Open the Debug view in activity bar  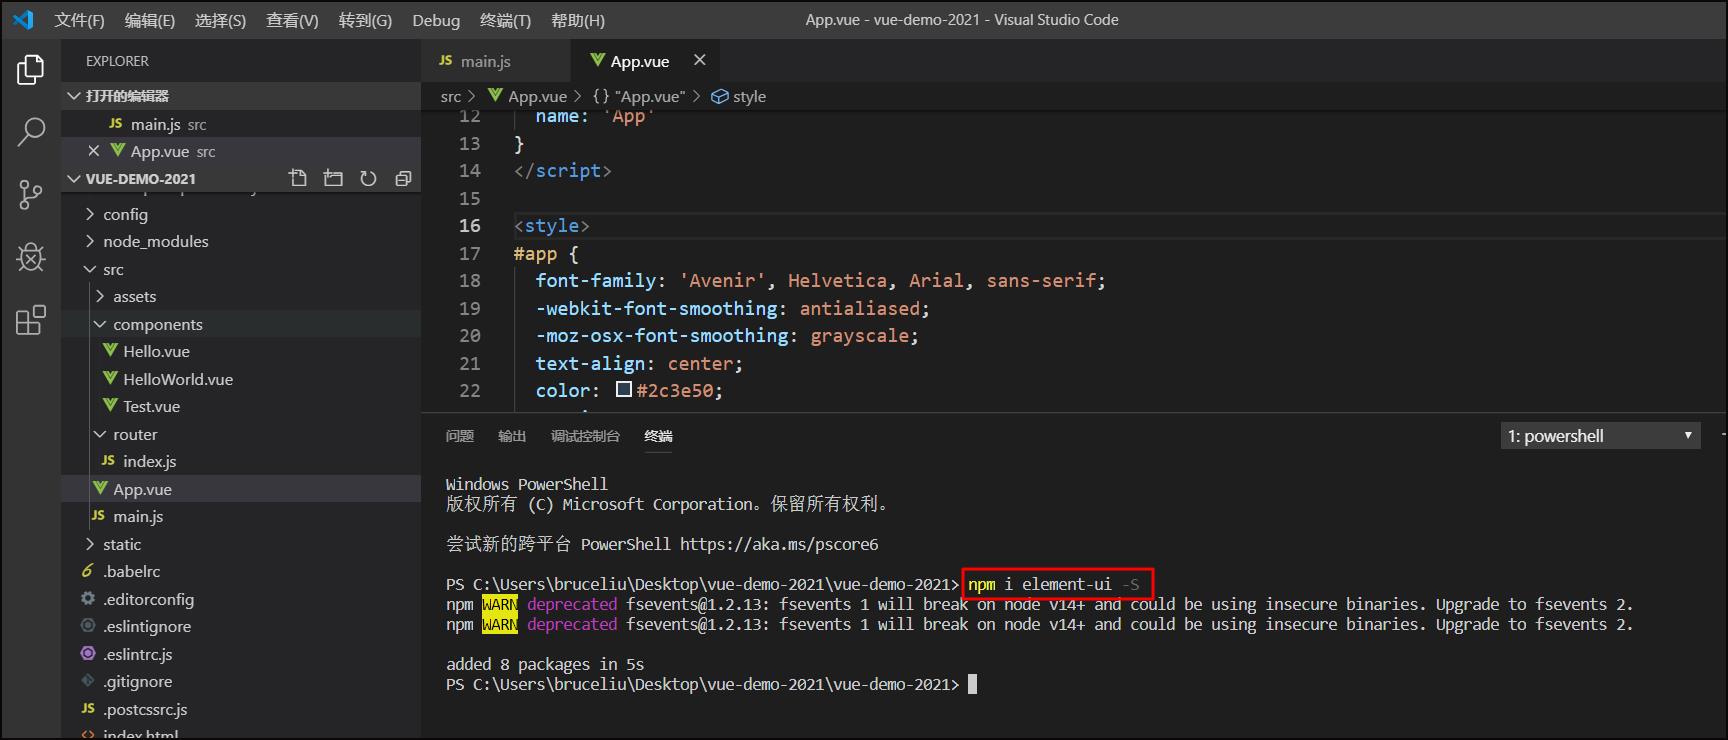pos(31,258)
